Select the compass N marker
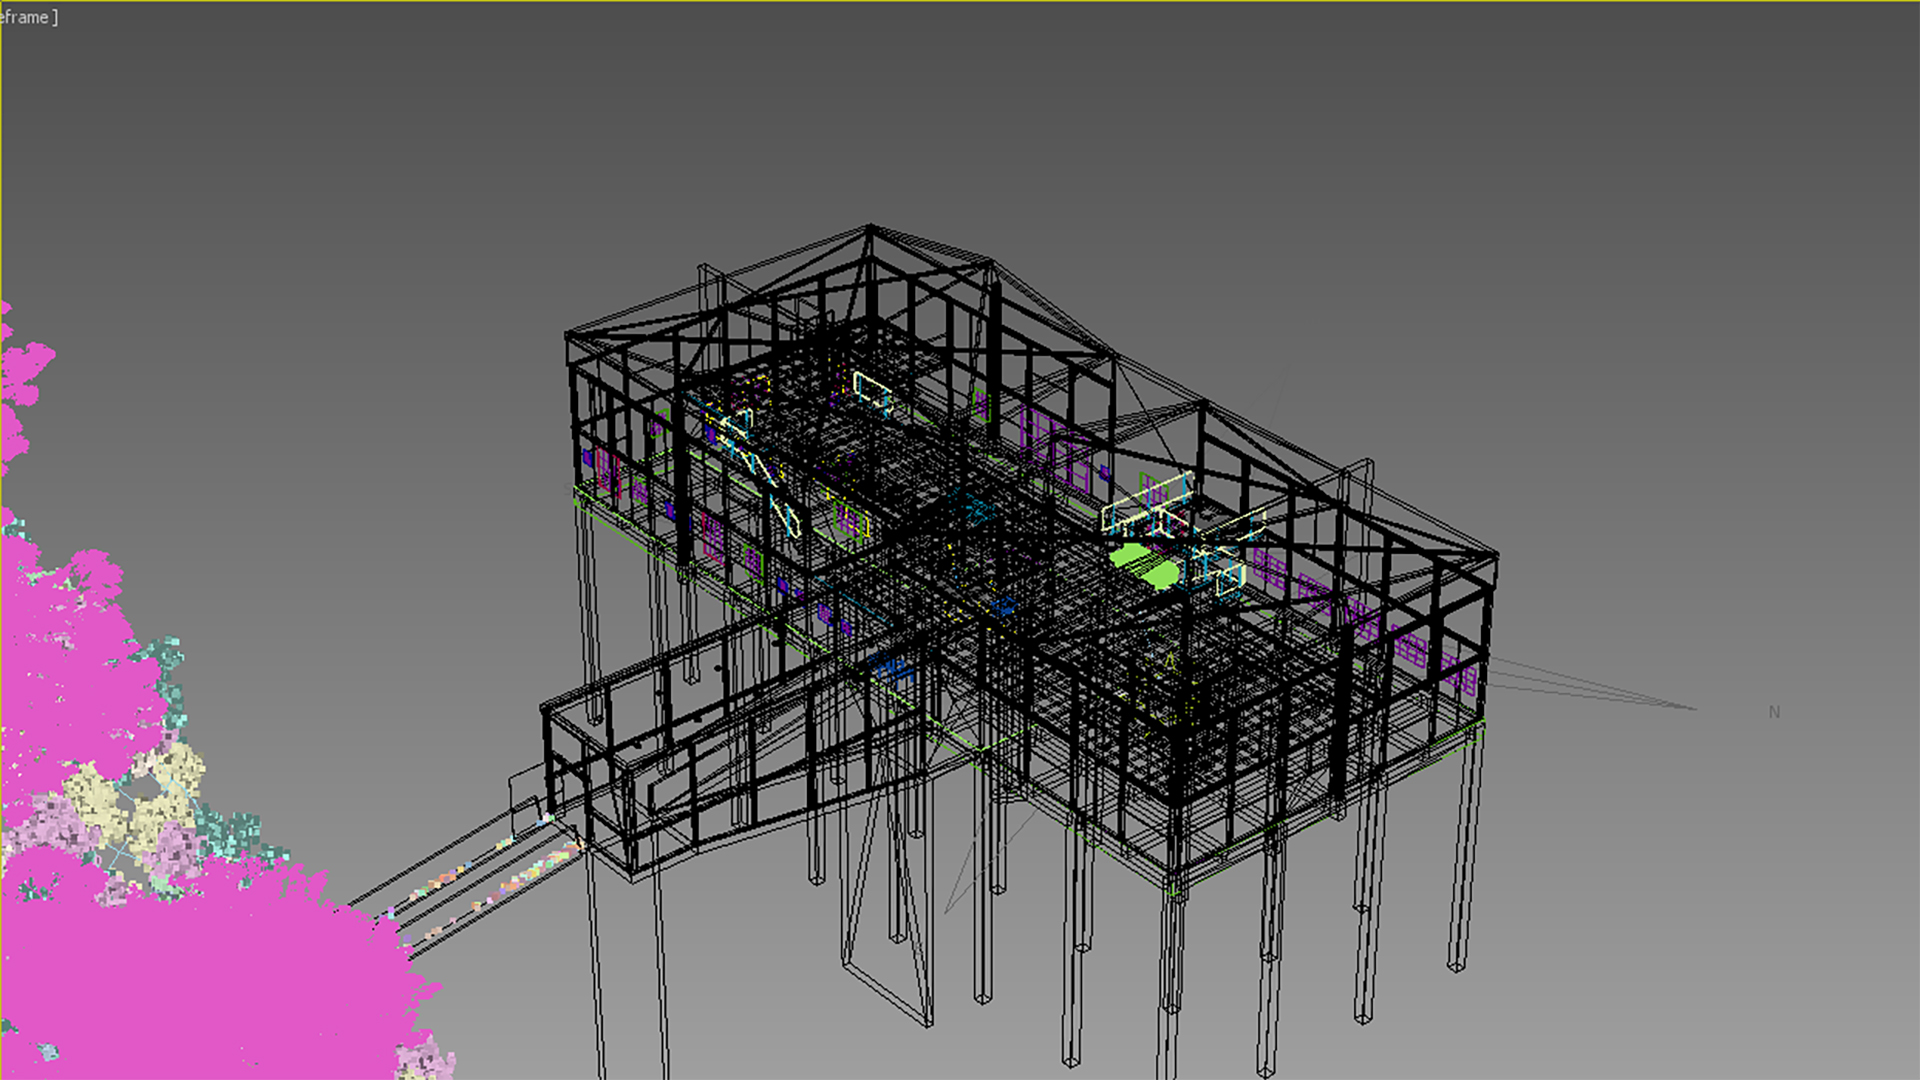The height and width of the screenshot is (1080, 1920). click(x=1774, y=712)
